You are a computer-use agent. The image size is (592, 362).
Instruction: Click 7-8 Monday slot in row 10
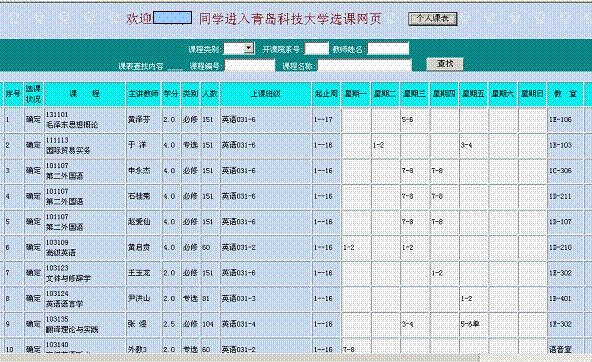point(348,350)
